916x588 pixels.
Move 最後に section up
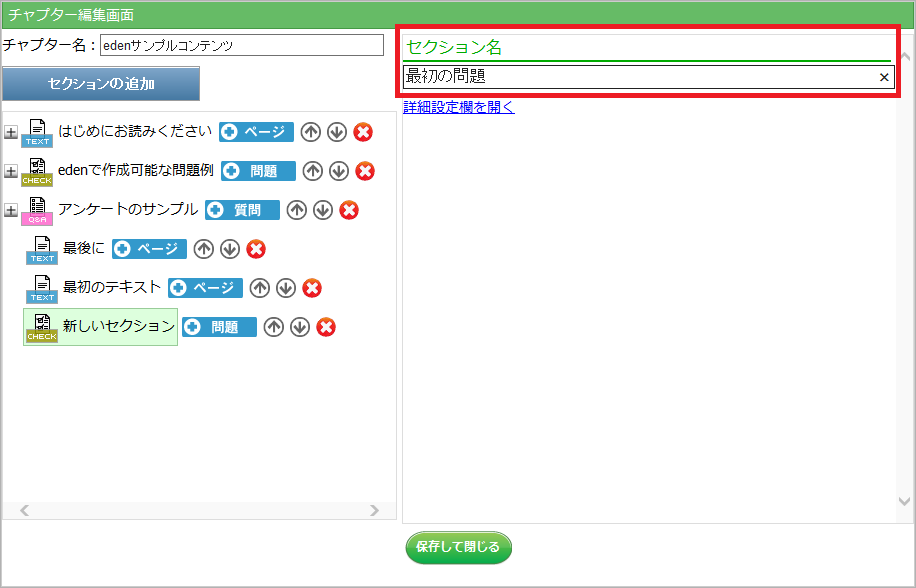(203, 249)
